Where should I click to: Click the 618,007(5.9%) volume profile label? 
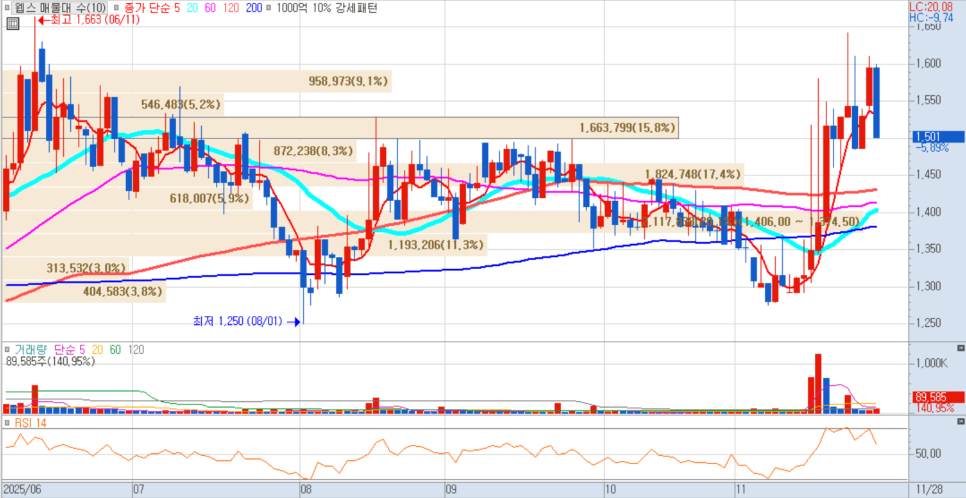[209, 198]
